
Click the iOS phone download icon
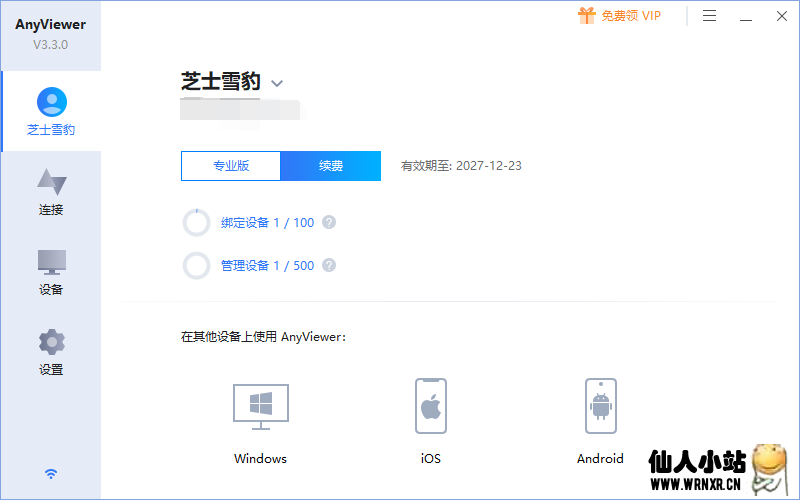[x=431, y=406]
